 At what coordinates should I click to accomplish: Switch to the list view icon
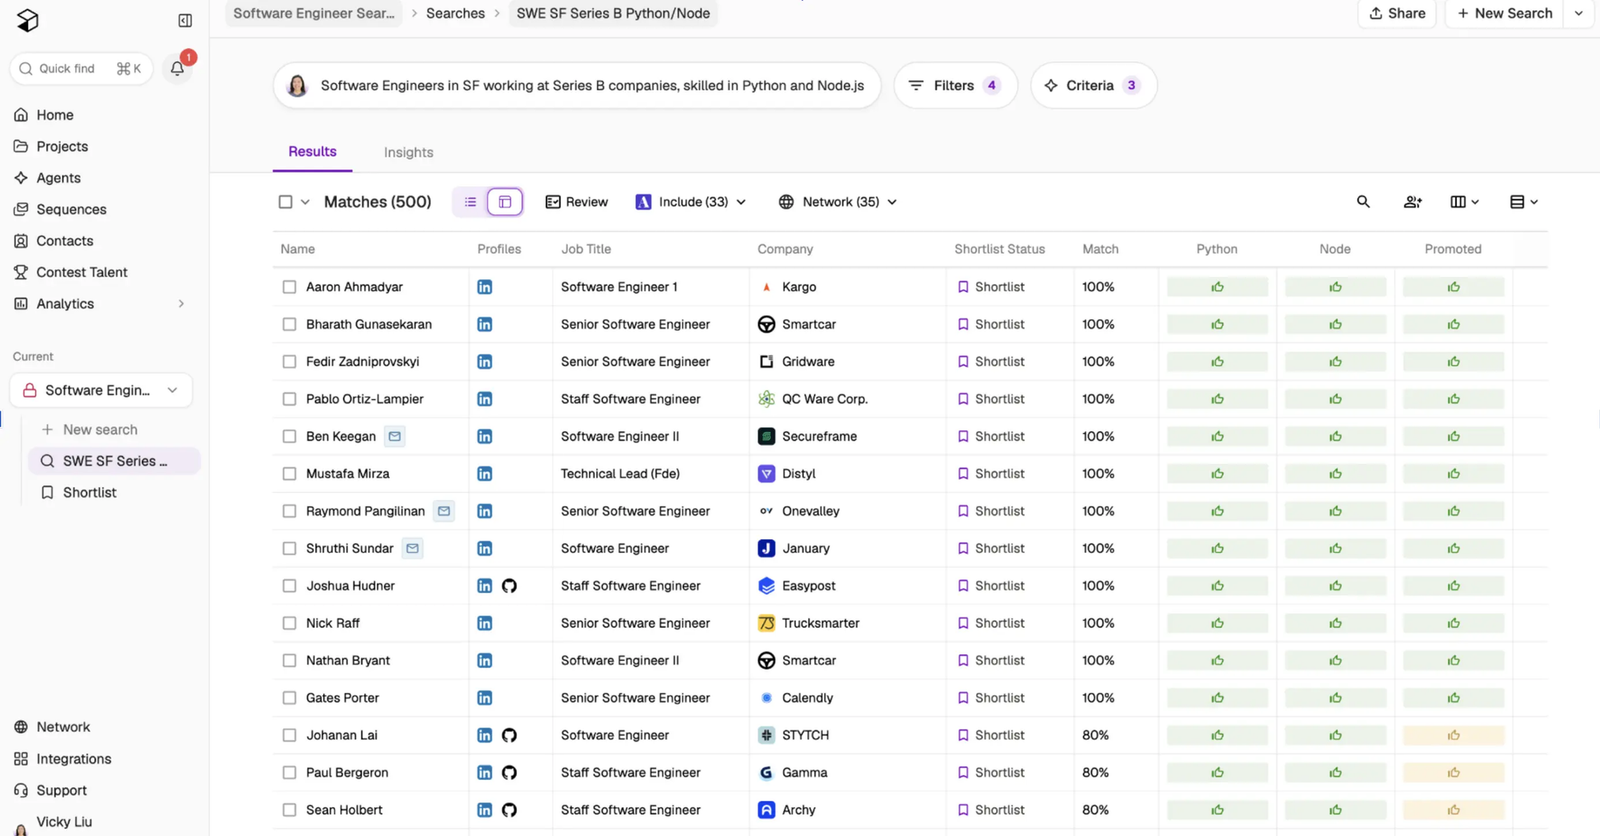470,202
